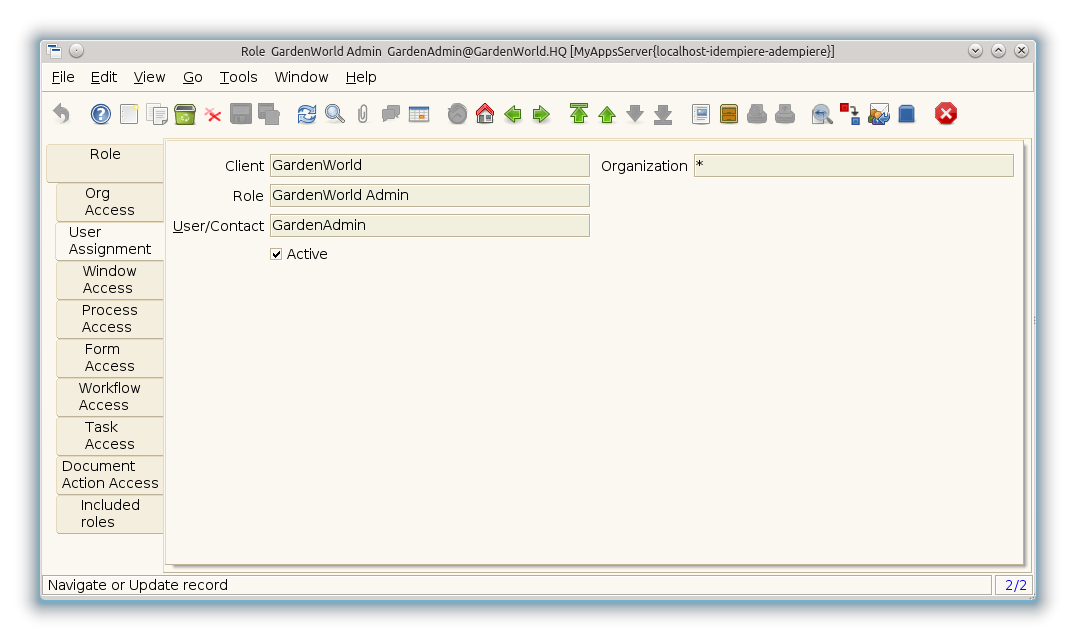Open the Tools menu
1076x640 pixels.
(x=238, y=77)
